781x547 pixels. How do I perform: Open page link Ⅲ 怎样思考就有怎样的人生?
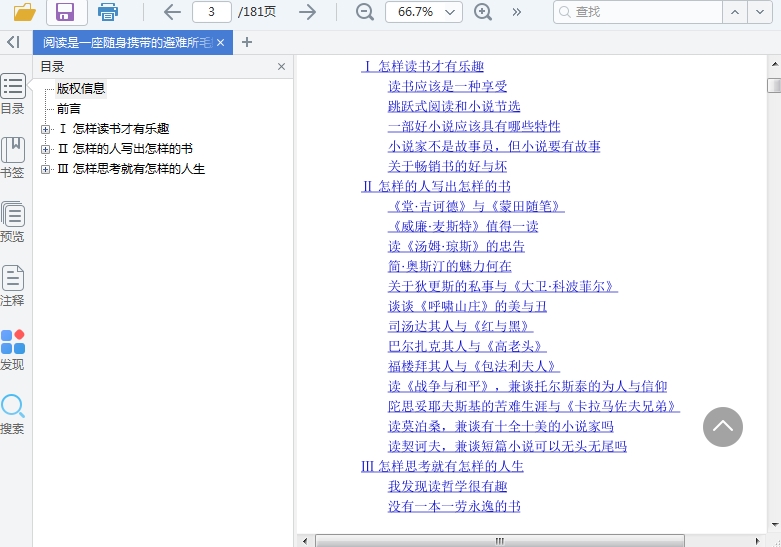click(x=442, y=466)
